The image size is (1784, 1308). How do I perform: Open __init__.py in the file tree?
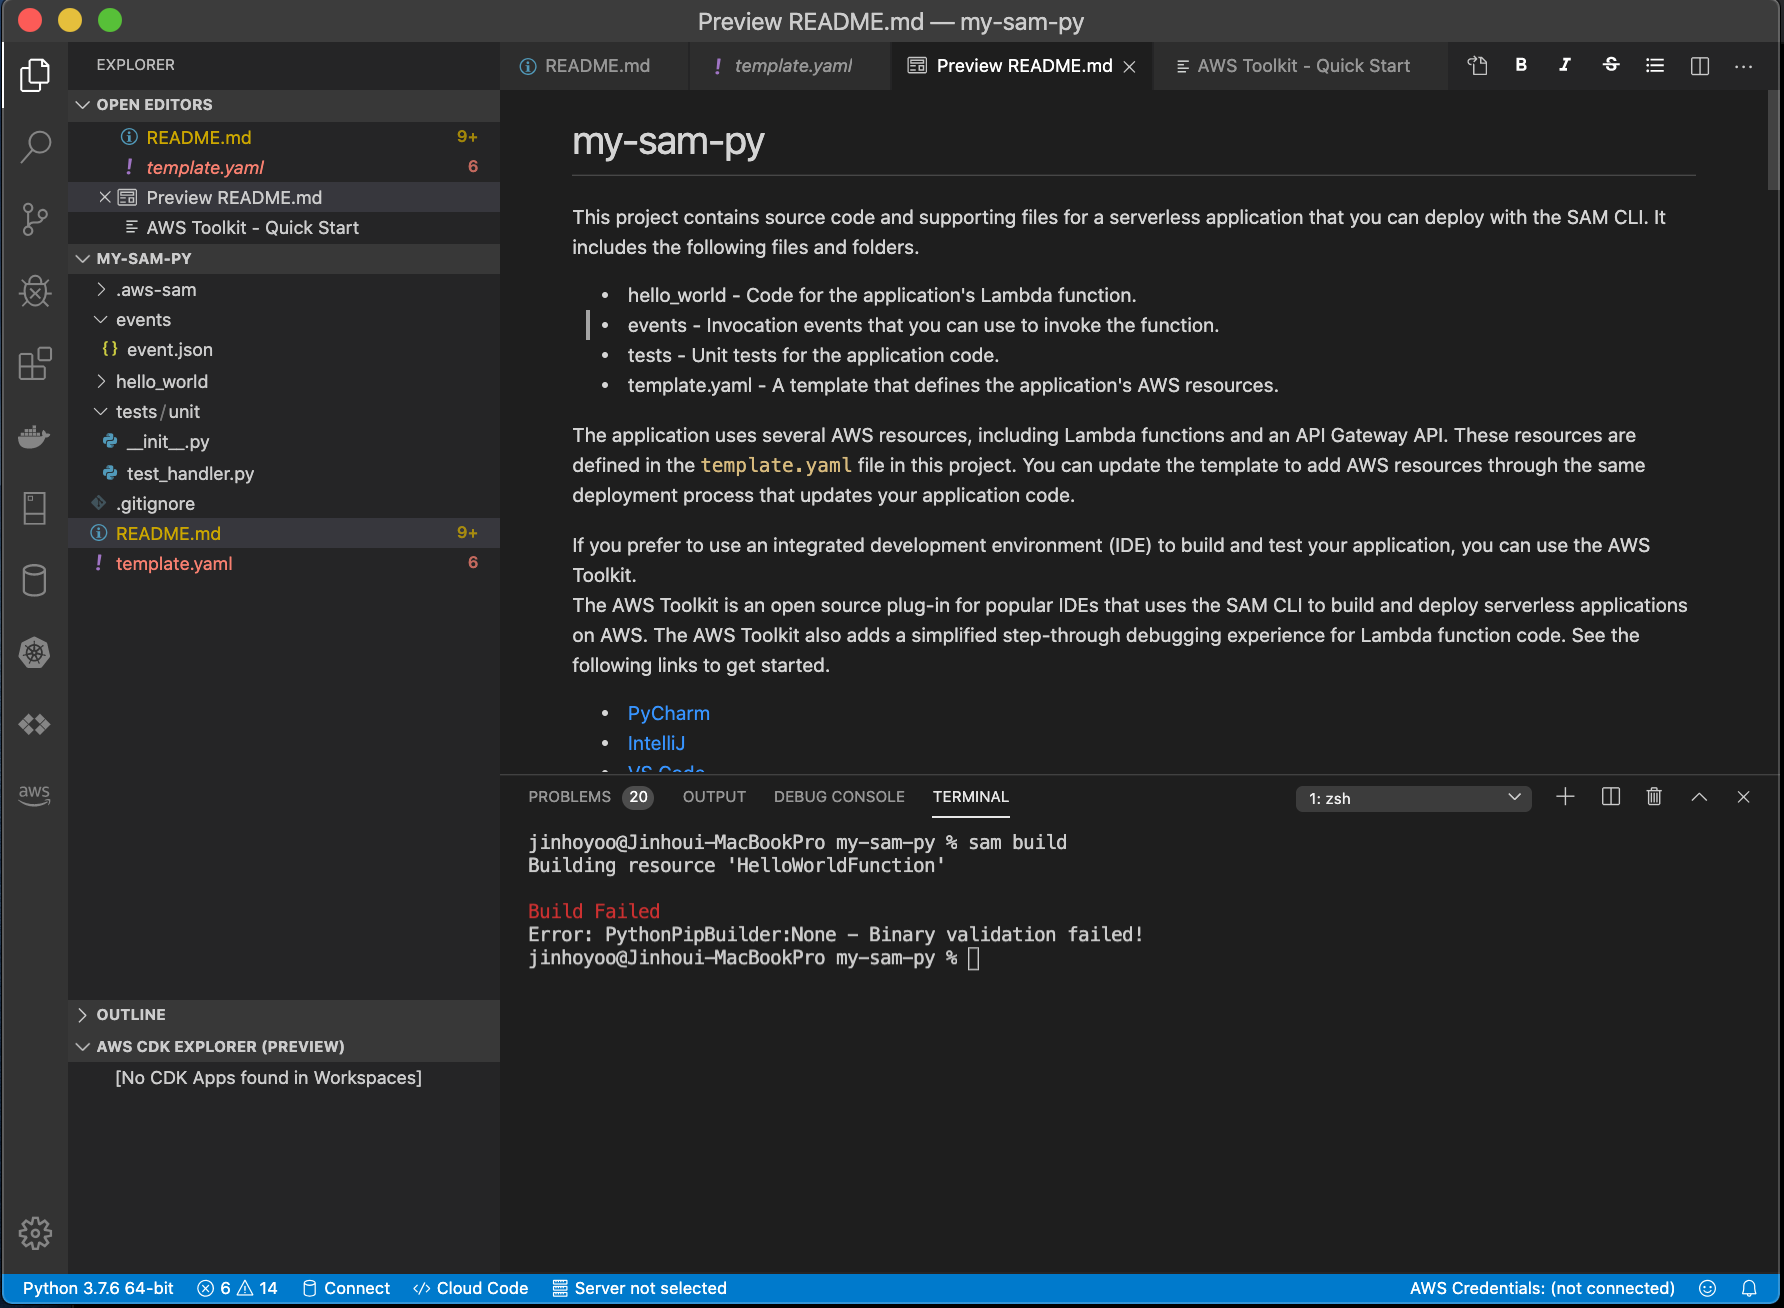(x=284, y=442)
